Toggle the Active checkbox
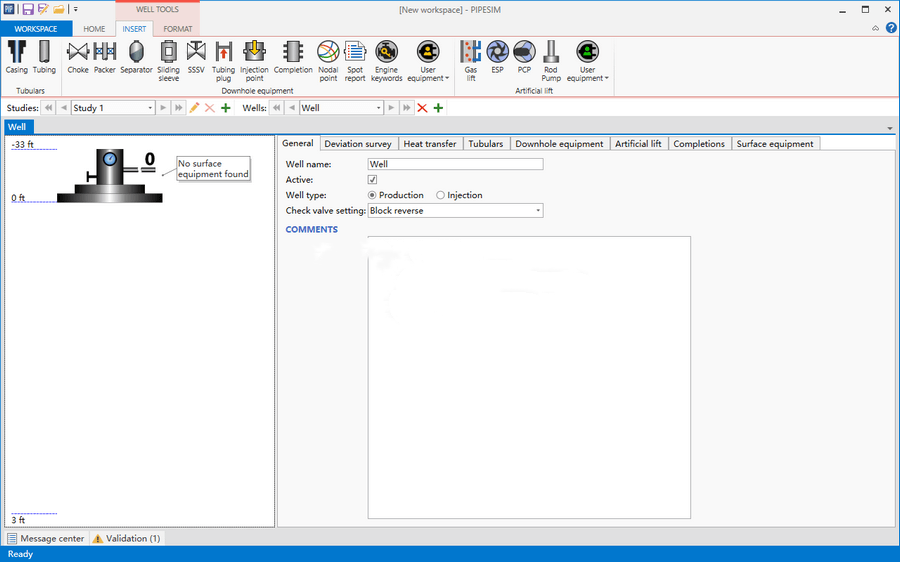Image resolution: width=900 pixels, height=562 pixels. click(373, 180)
